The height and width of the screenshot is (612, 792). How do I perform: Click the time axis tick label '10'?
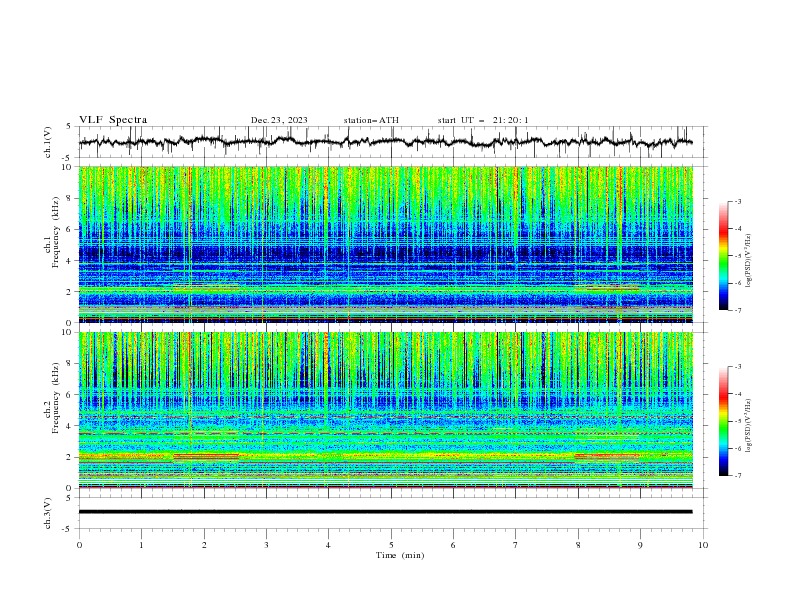tap(703, 545)
